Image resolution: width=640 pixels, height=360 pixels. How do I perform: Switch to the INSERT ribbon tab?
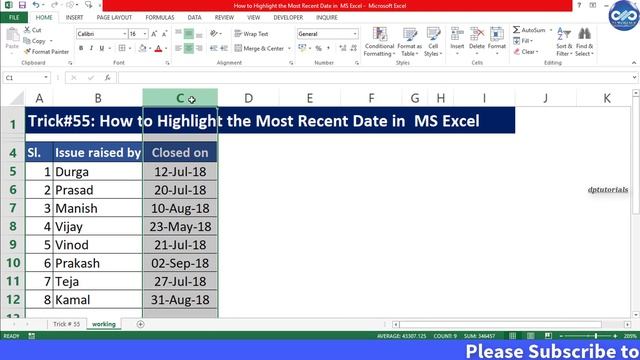tap(74, 18)
